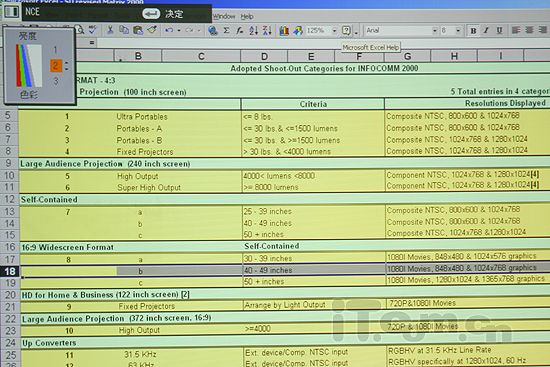The image size is (550, 367).
Task: Click the AutoSum sigma icon
Action: tap(227, 31)
